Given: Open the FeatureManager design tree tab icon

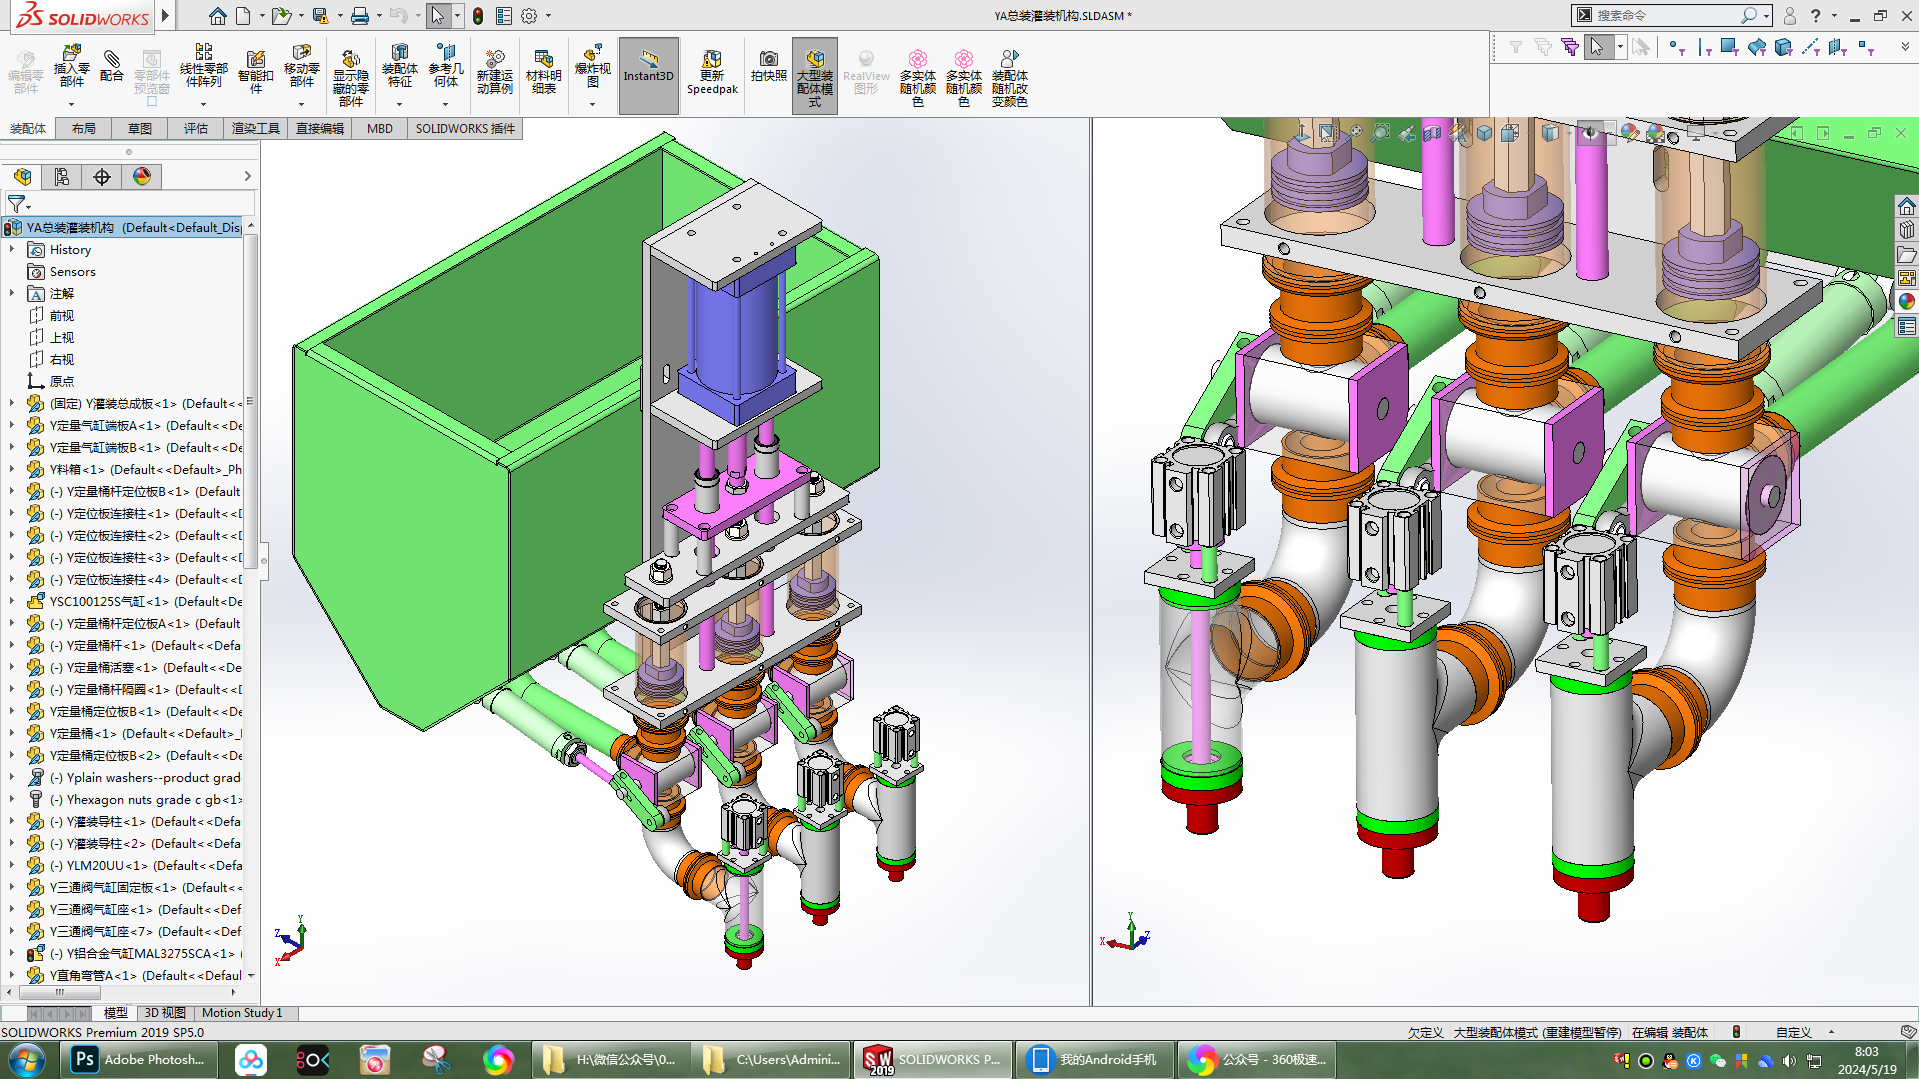Looking at the screenshot, I should click(22, 177).
